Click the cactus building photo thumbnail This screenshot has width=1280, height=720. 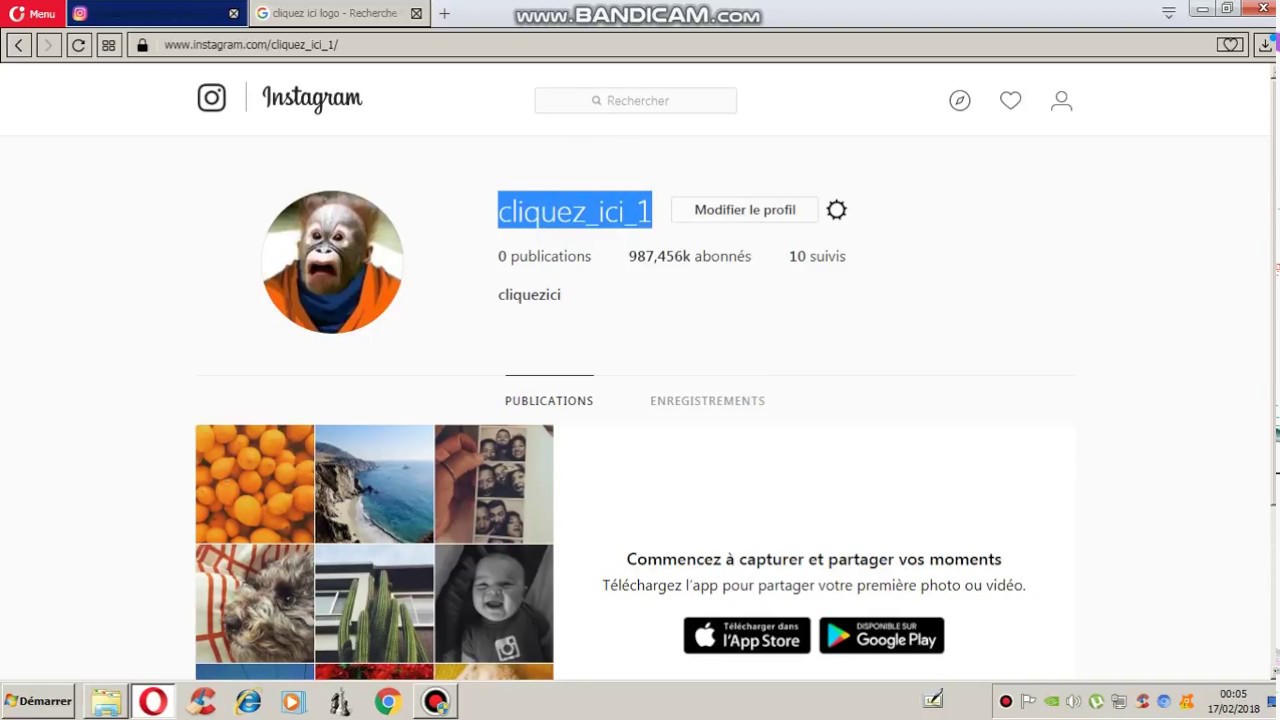(x=374, y=603)
